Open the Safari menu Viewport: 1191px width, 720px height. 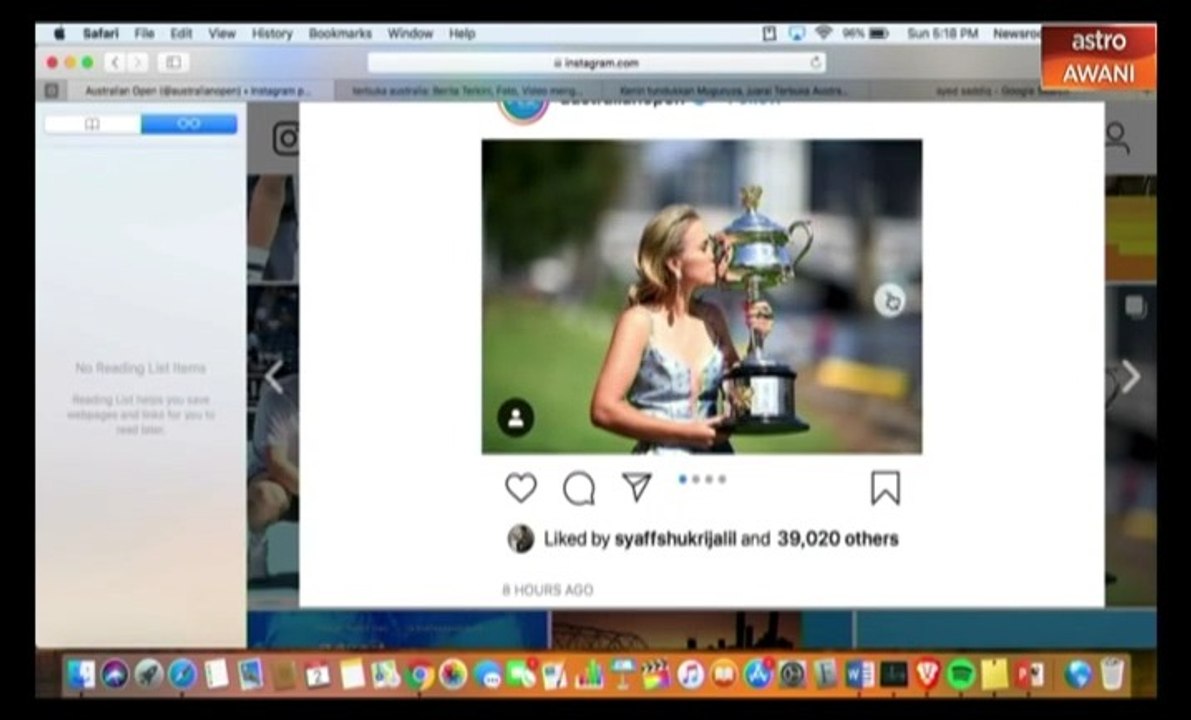click(101, 33)
